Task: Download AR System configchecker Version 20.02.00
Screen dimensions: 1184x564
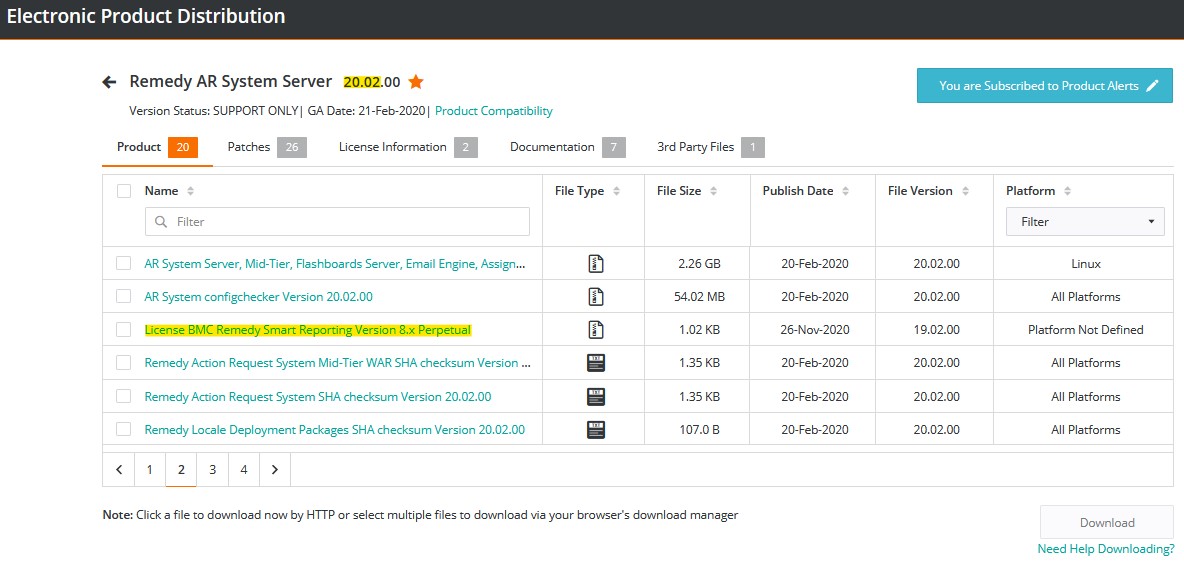Action: coord(258,297)
